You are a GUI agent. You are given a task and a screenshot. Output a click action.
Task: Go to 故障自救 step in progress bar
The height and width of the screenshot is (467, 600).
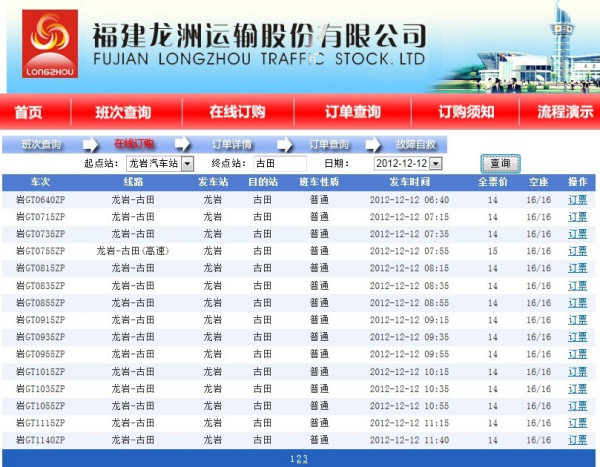pyautogui.click(x=416, y=144)
